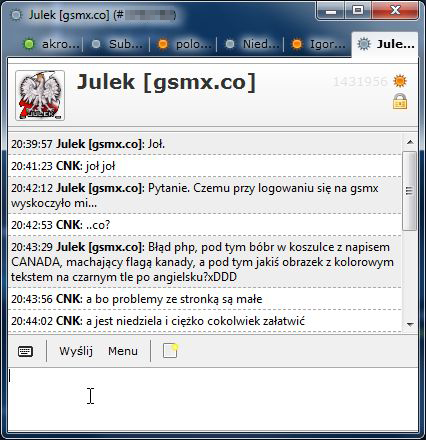Open the Menu button in chat toolbar
Viewport: 426px width, 440px height.
click(x=123, y=351)
